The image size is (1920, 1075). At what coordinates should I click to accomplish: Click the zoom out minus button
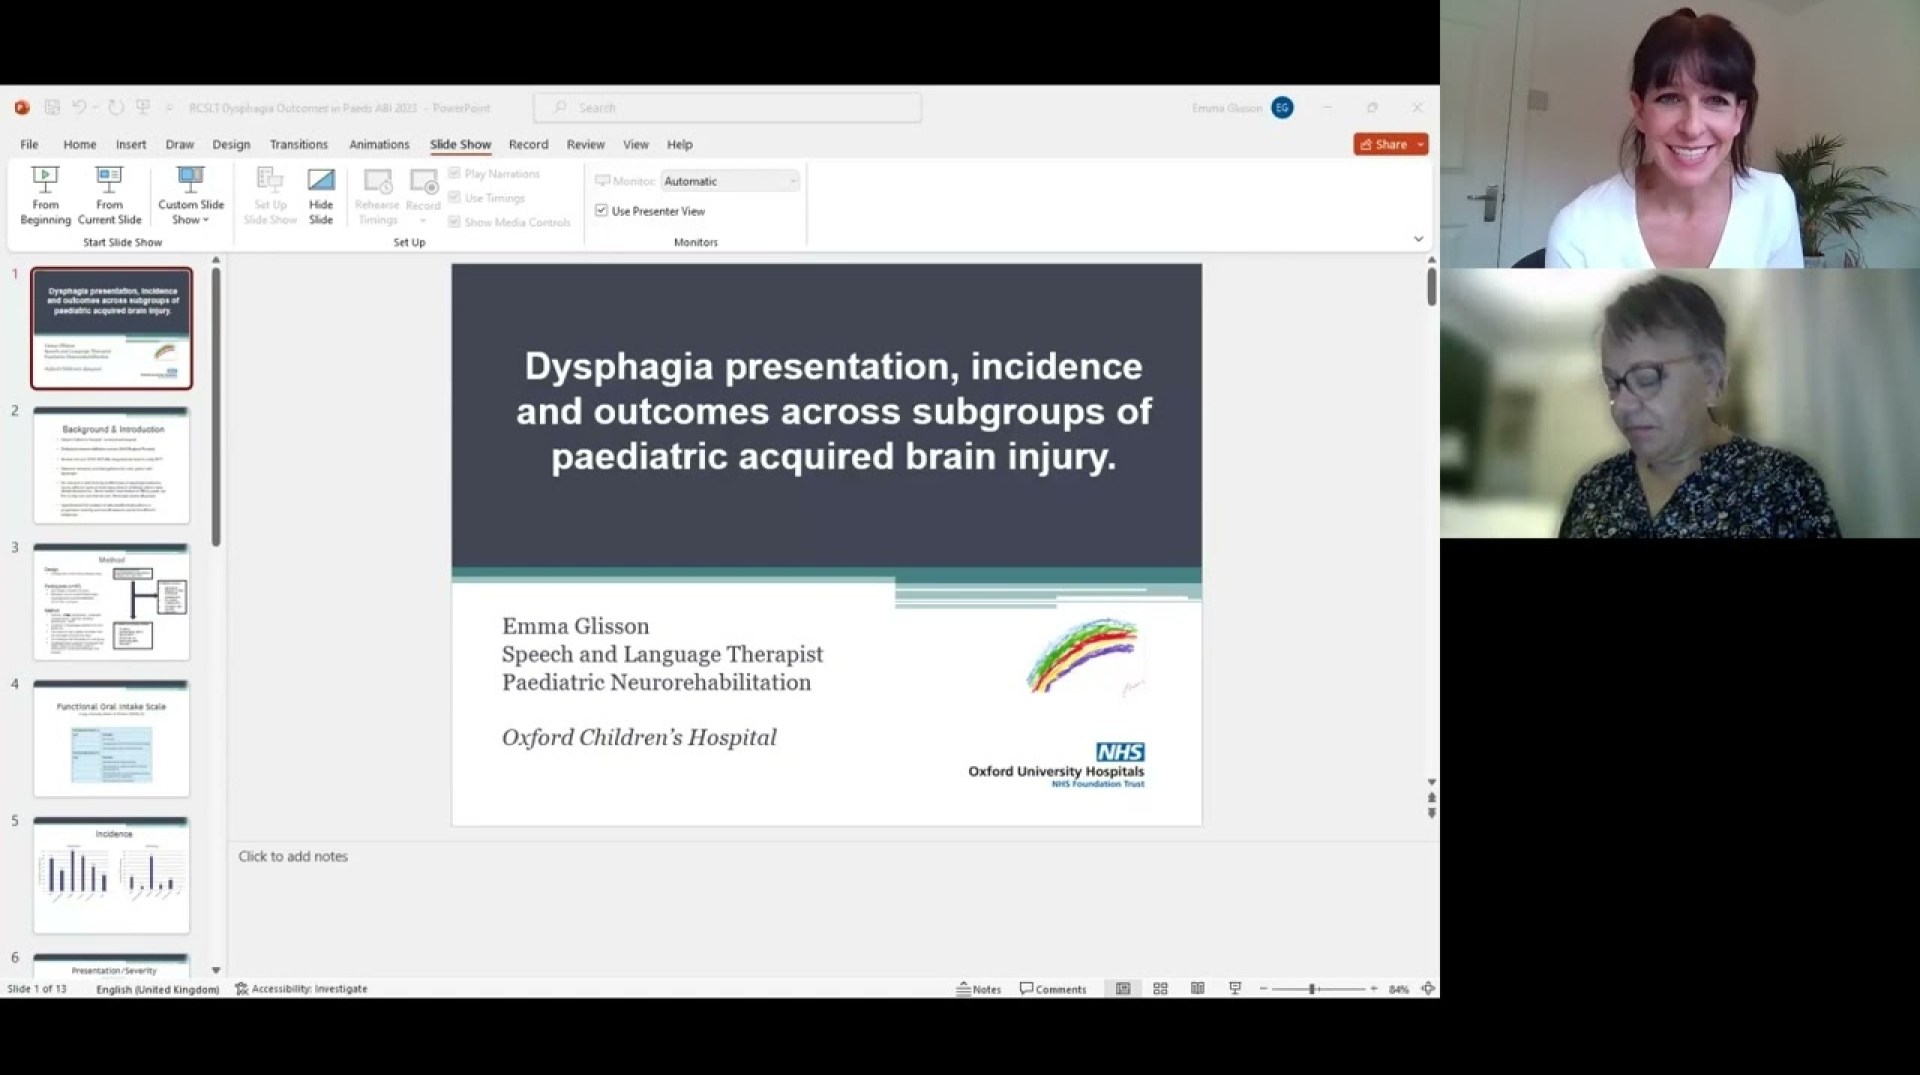[x=1263, y=988]
